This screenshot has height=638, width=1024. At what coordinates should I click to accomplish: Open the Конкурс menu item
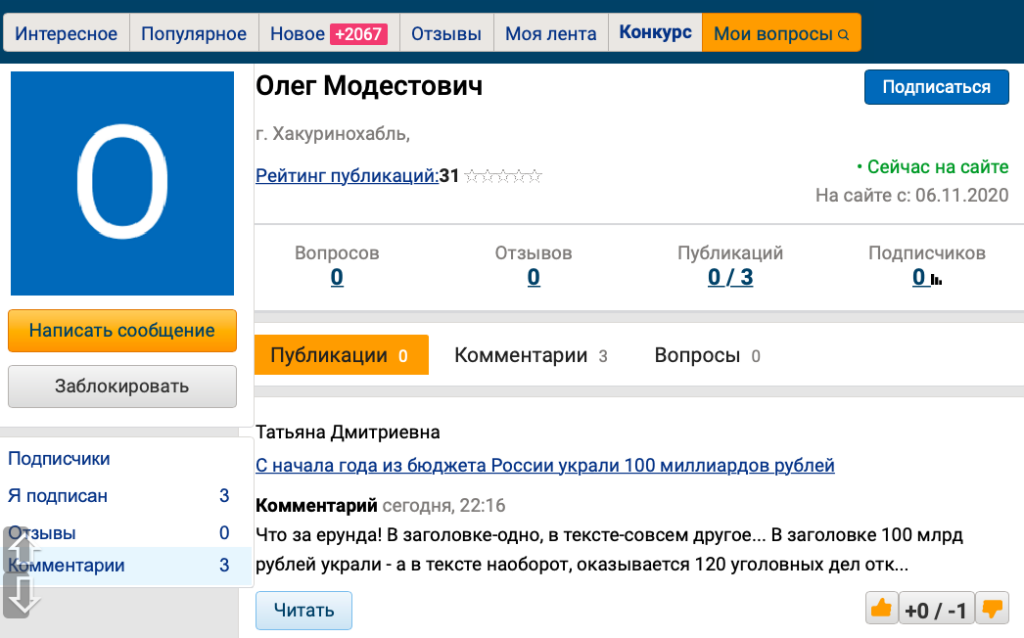pos(655,33)
